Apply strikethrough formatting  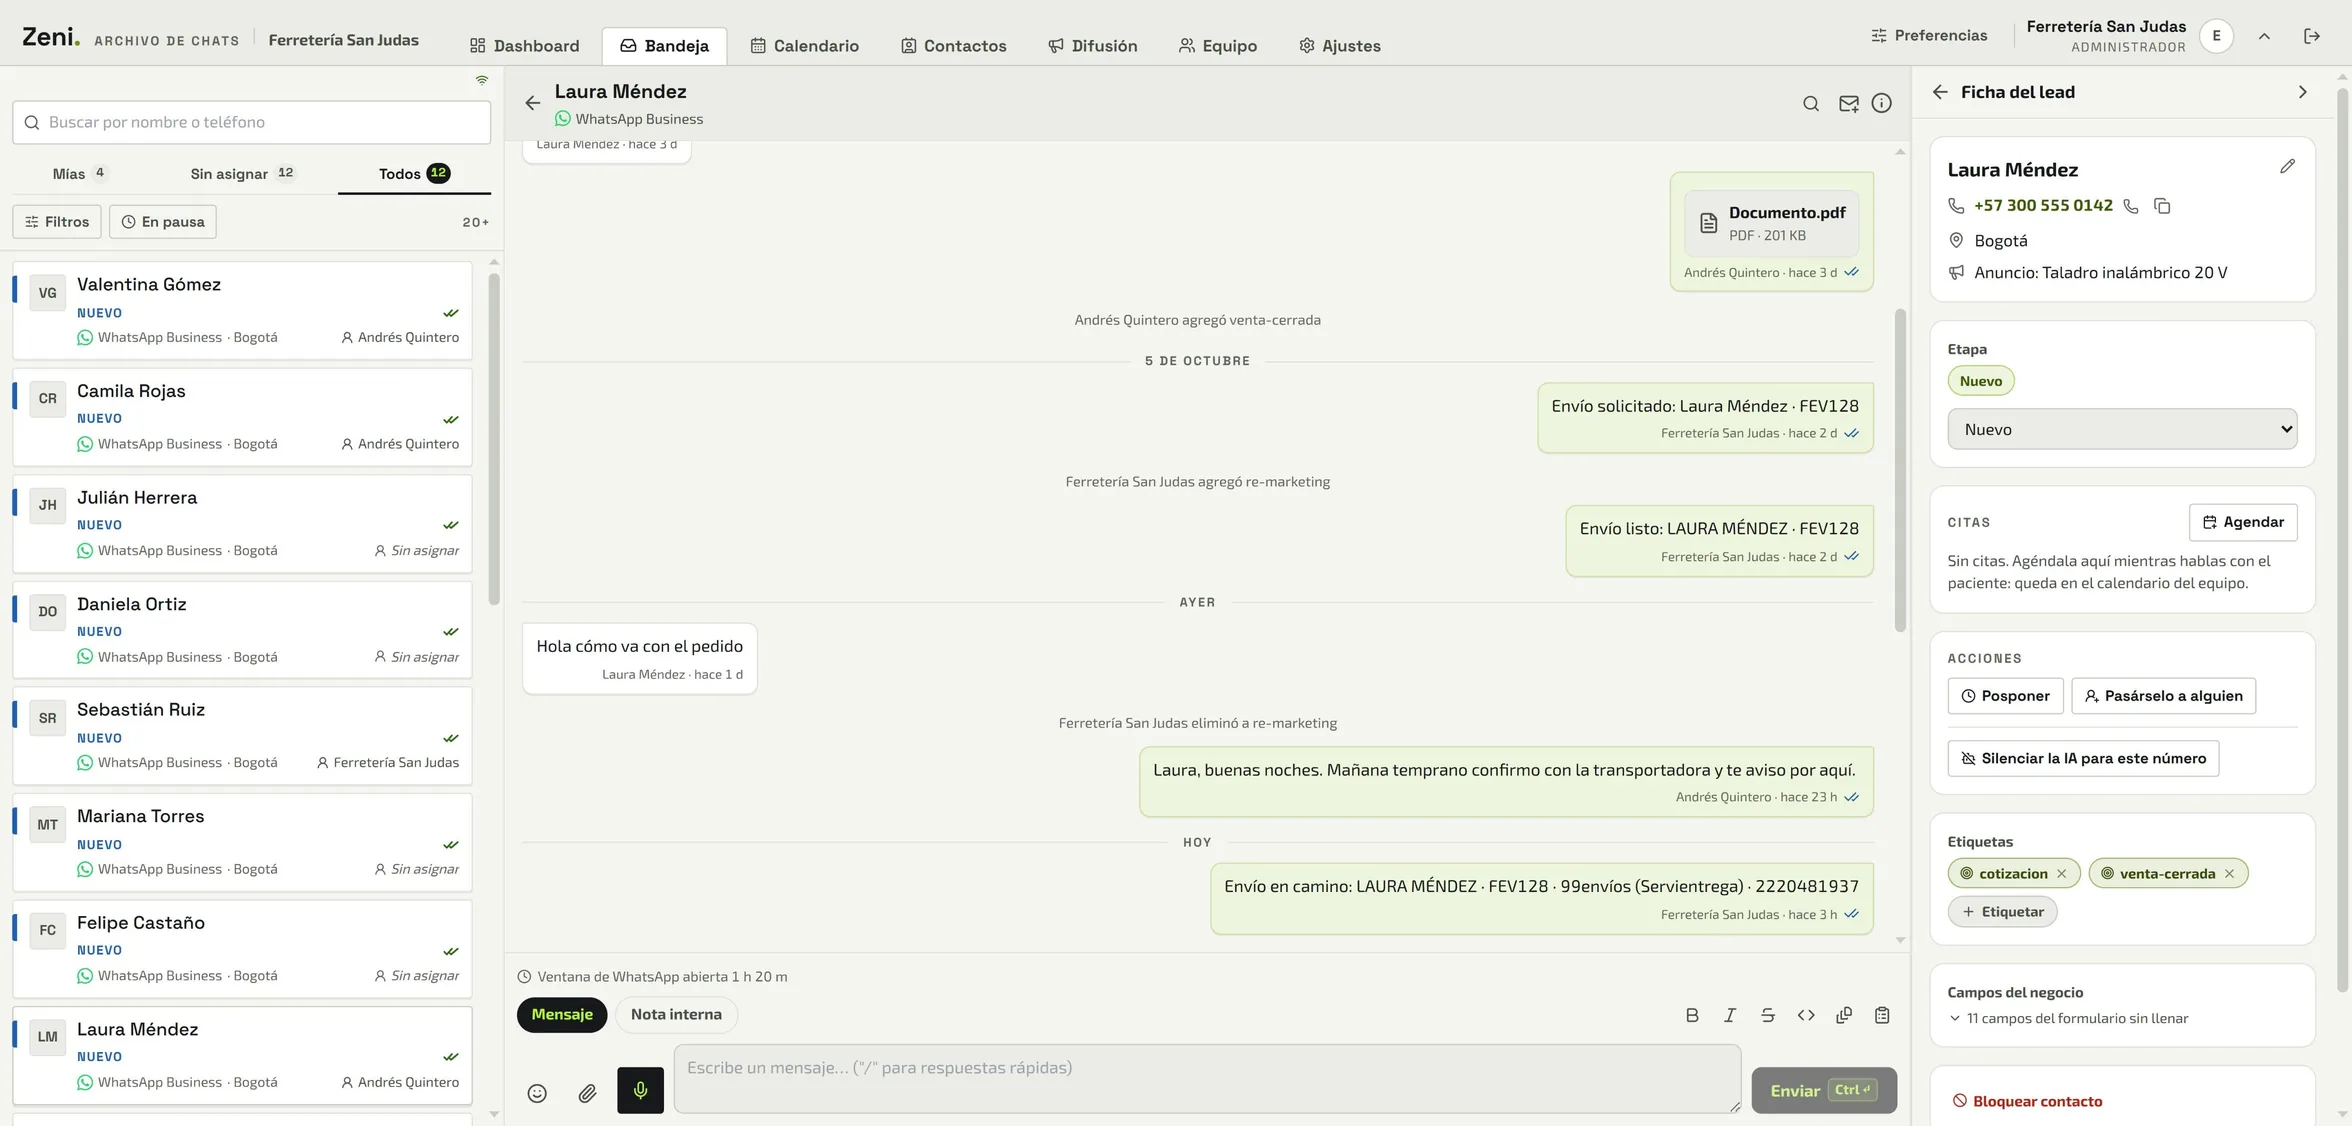coord(1768,1015)
